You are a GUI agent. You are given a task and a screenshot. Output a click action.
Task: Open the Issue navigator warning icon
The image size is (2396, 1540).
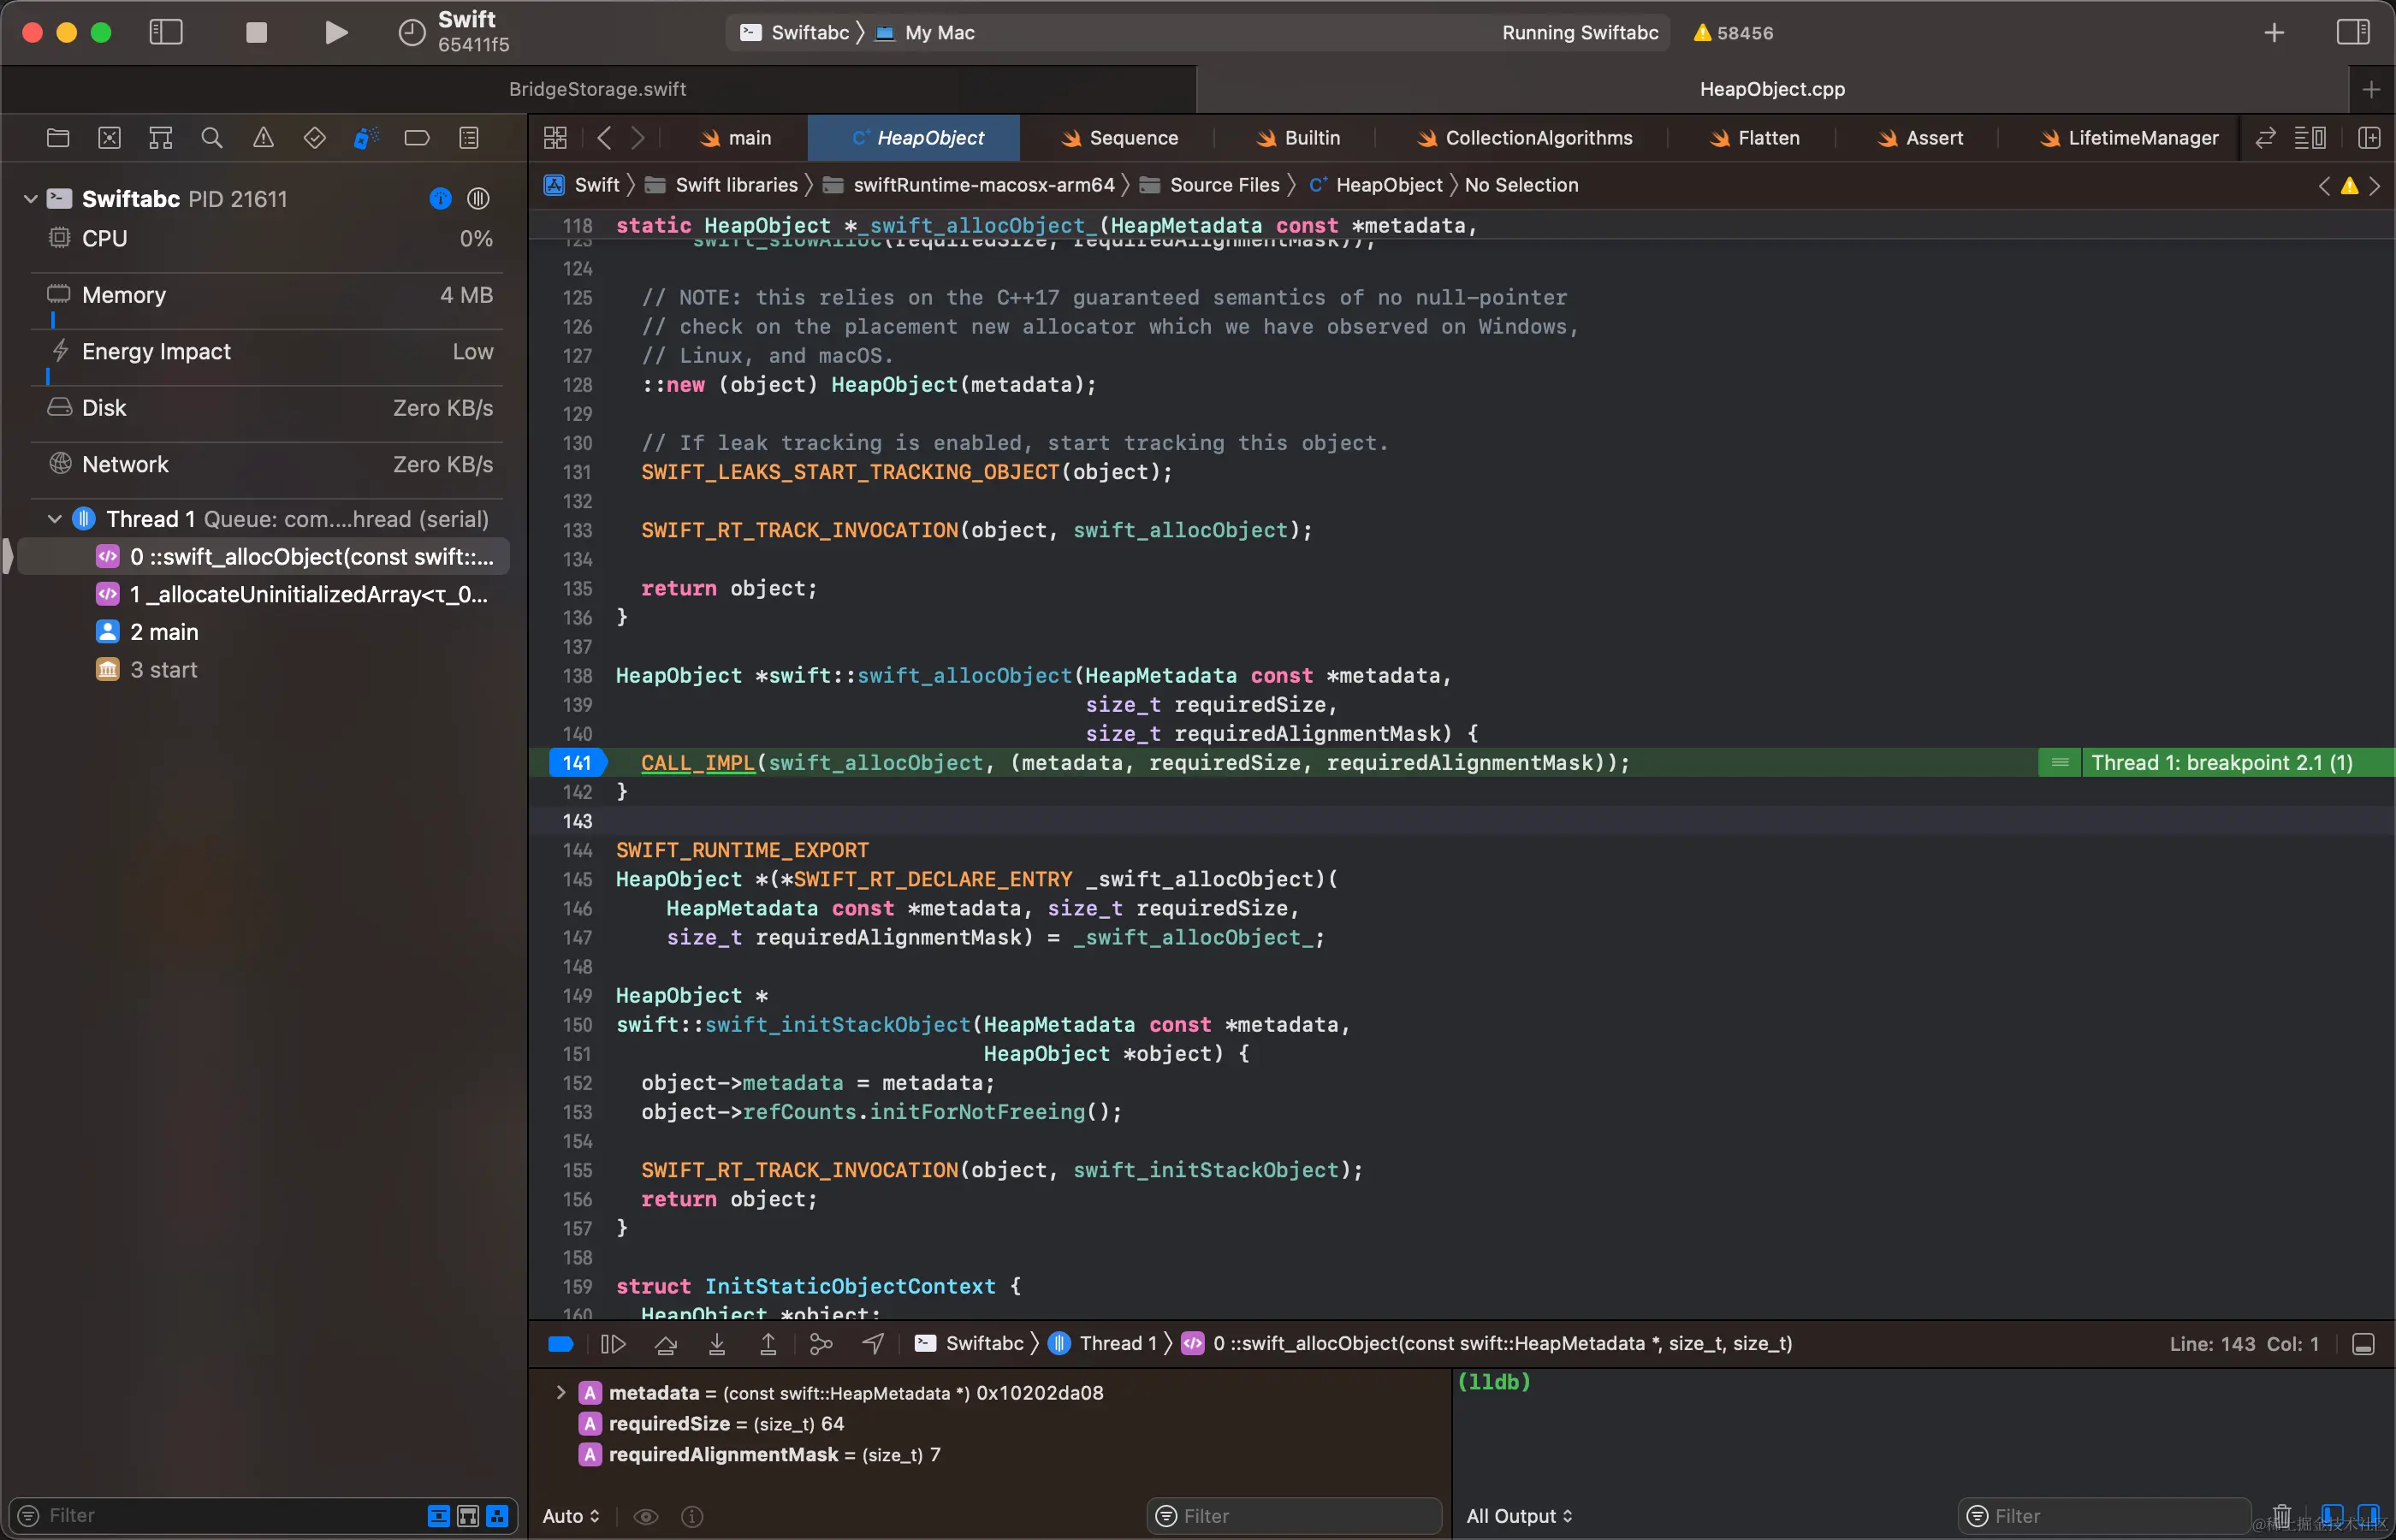pyautogui.click(x=263, y=138)
